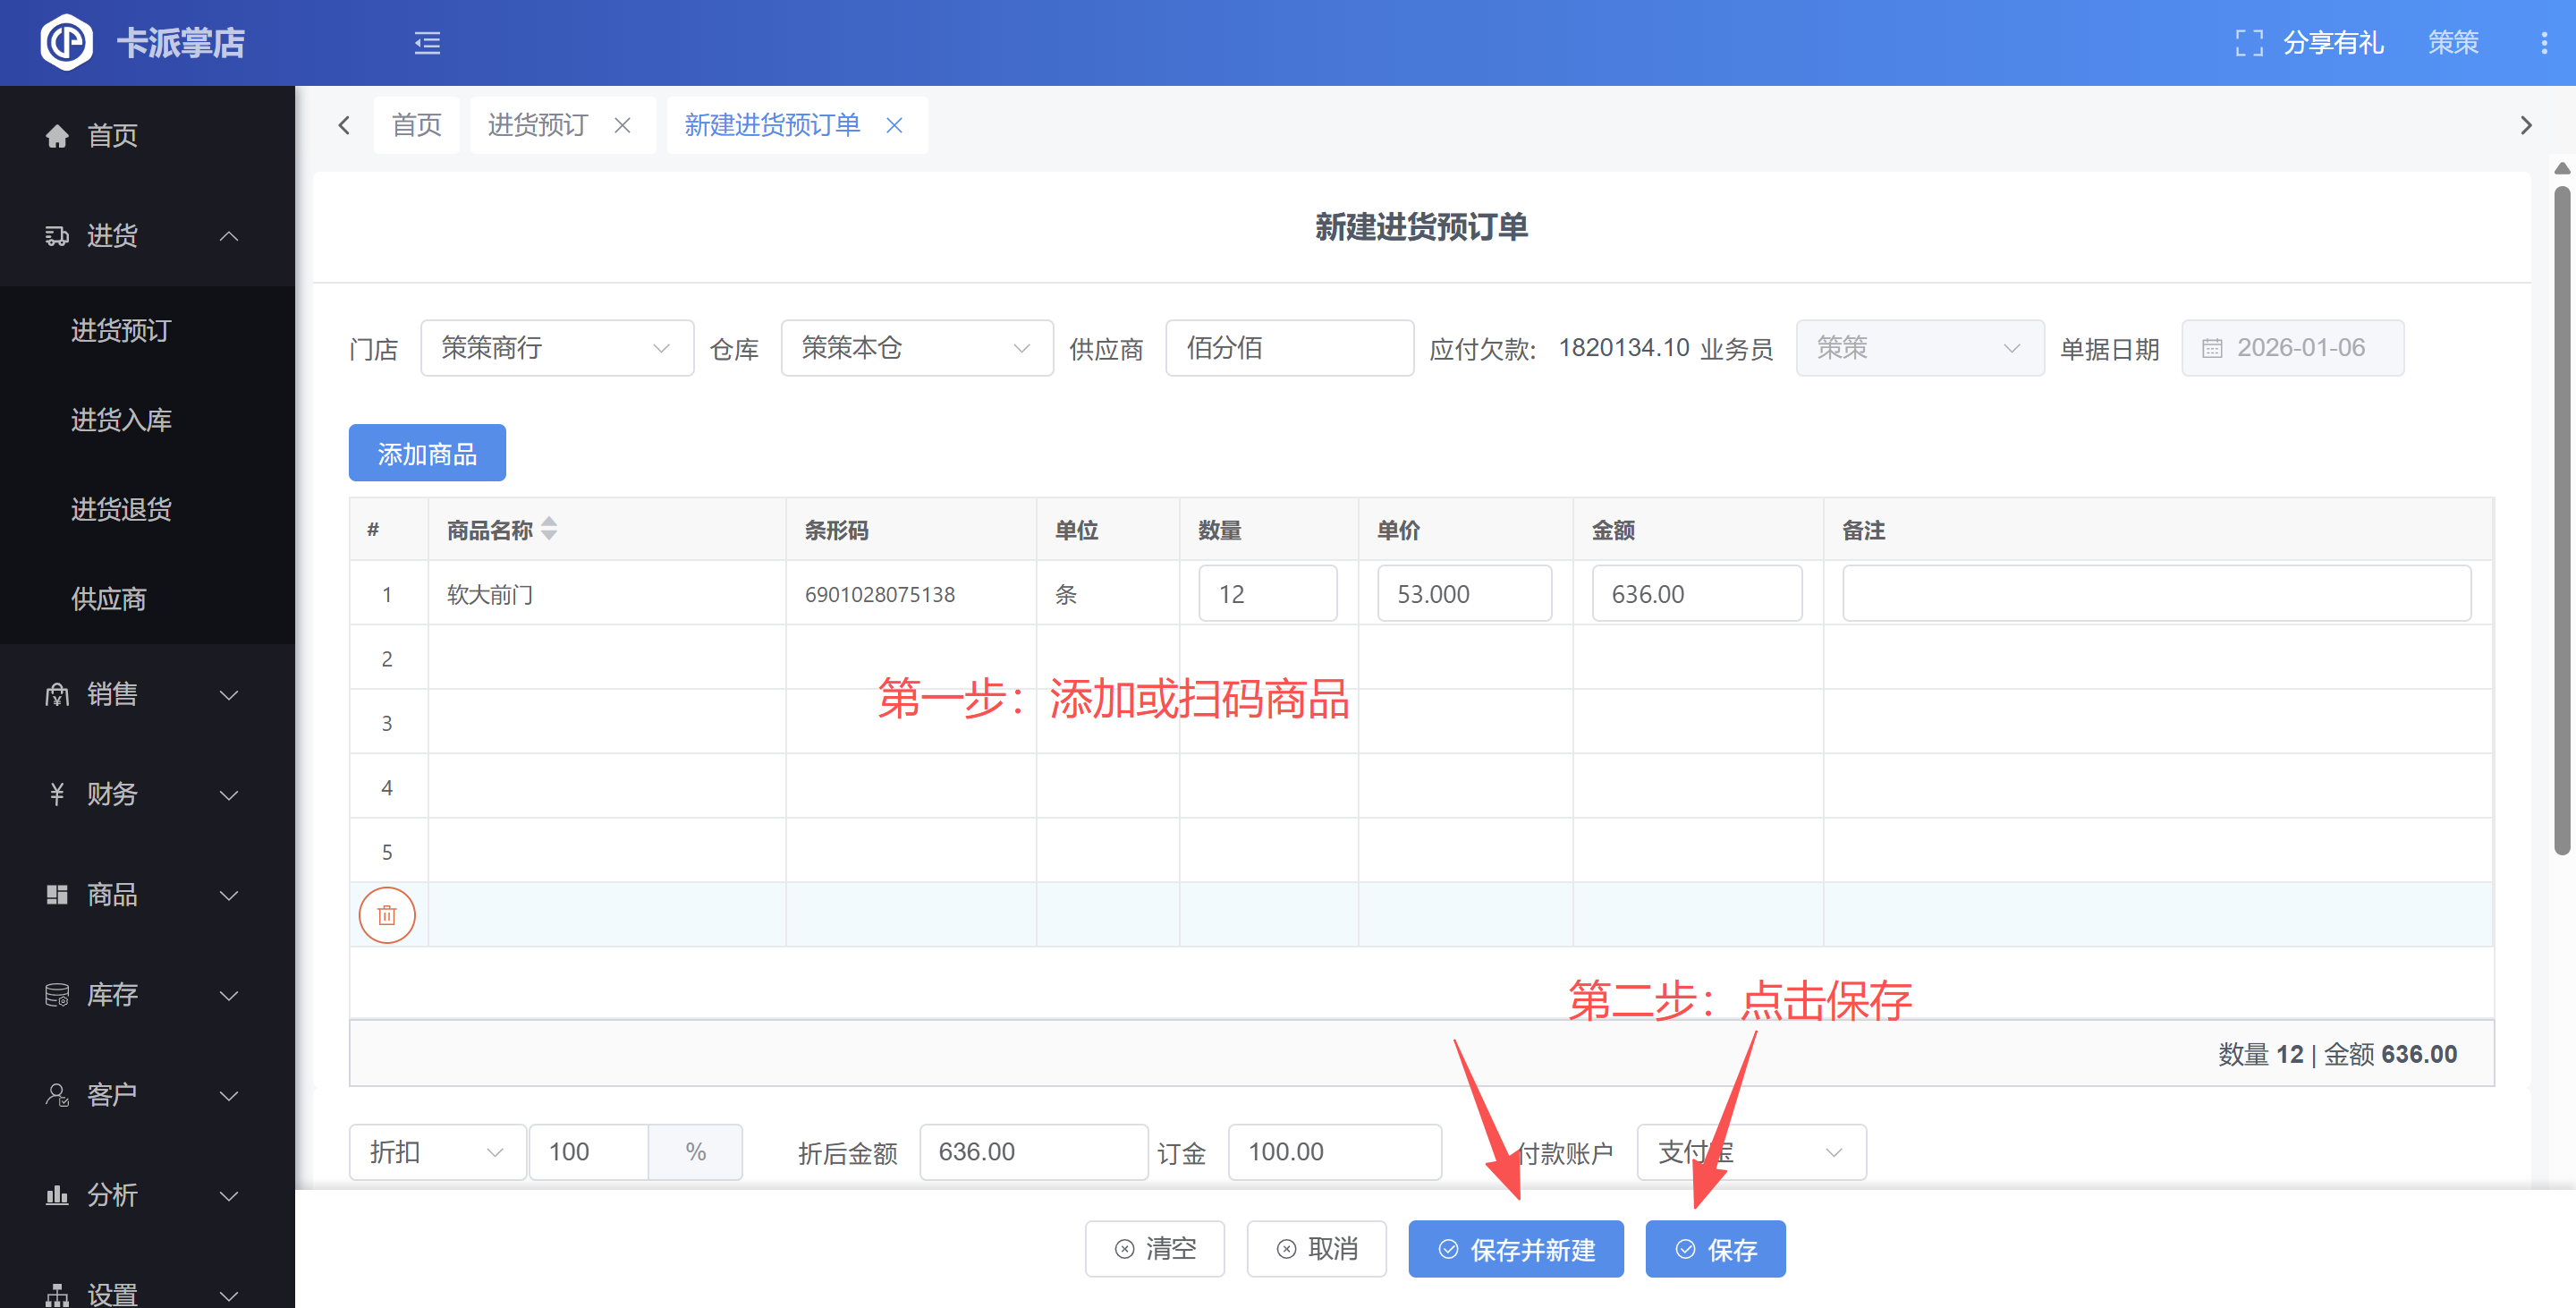2576x1308 pixels.
Task: Click the sidebar collapse menu icon
Action: pyautogui.click(x=427, y=43)
